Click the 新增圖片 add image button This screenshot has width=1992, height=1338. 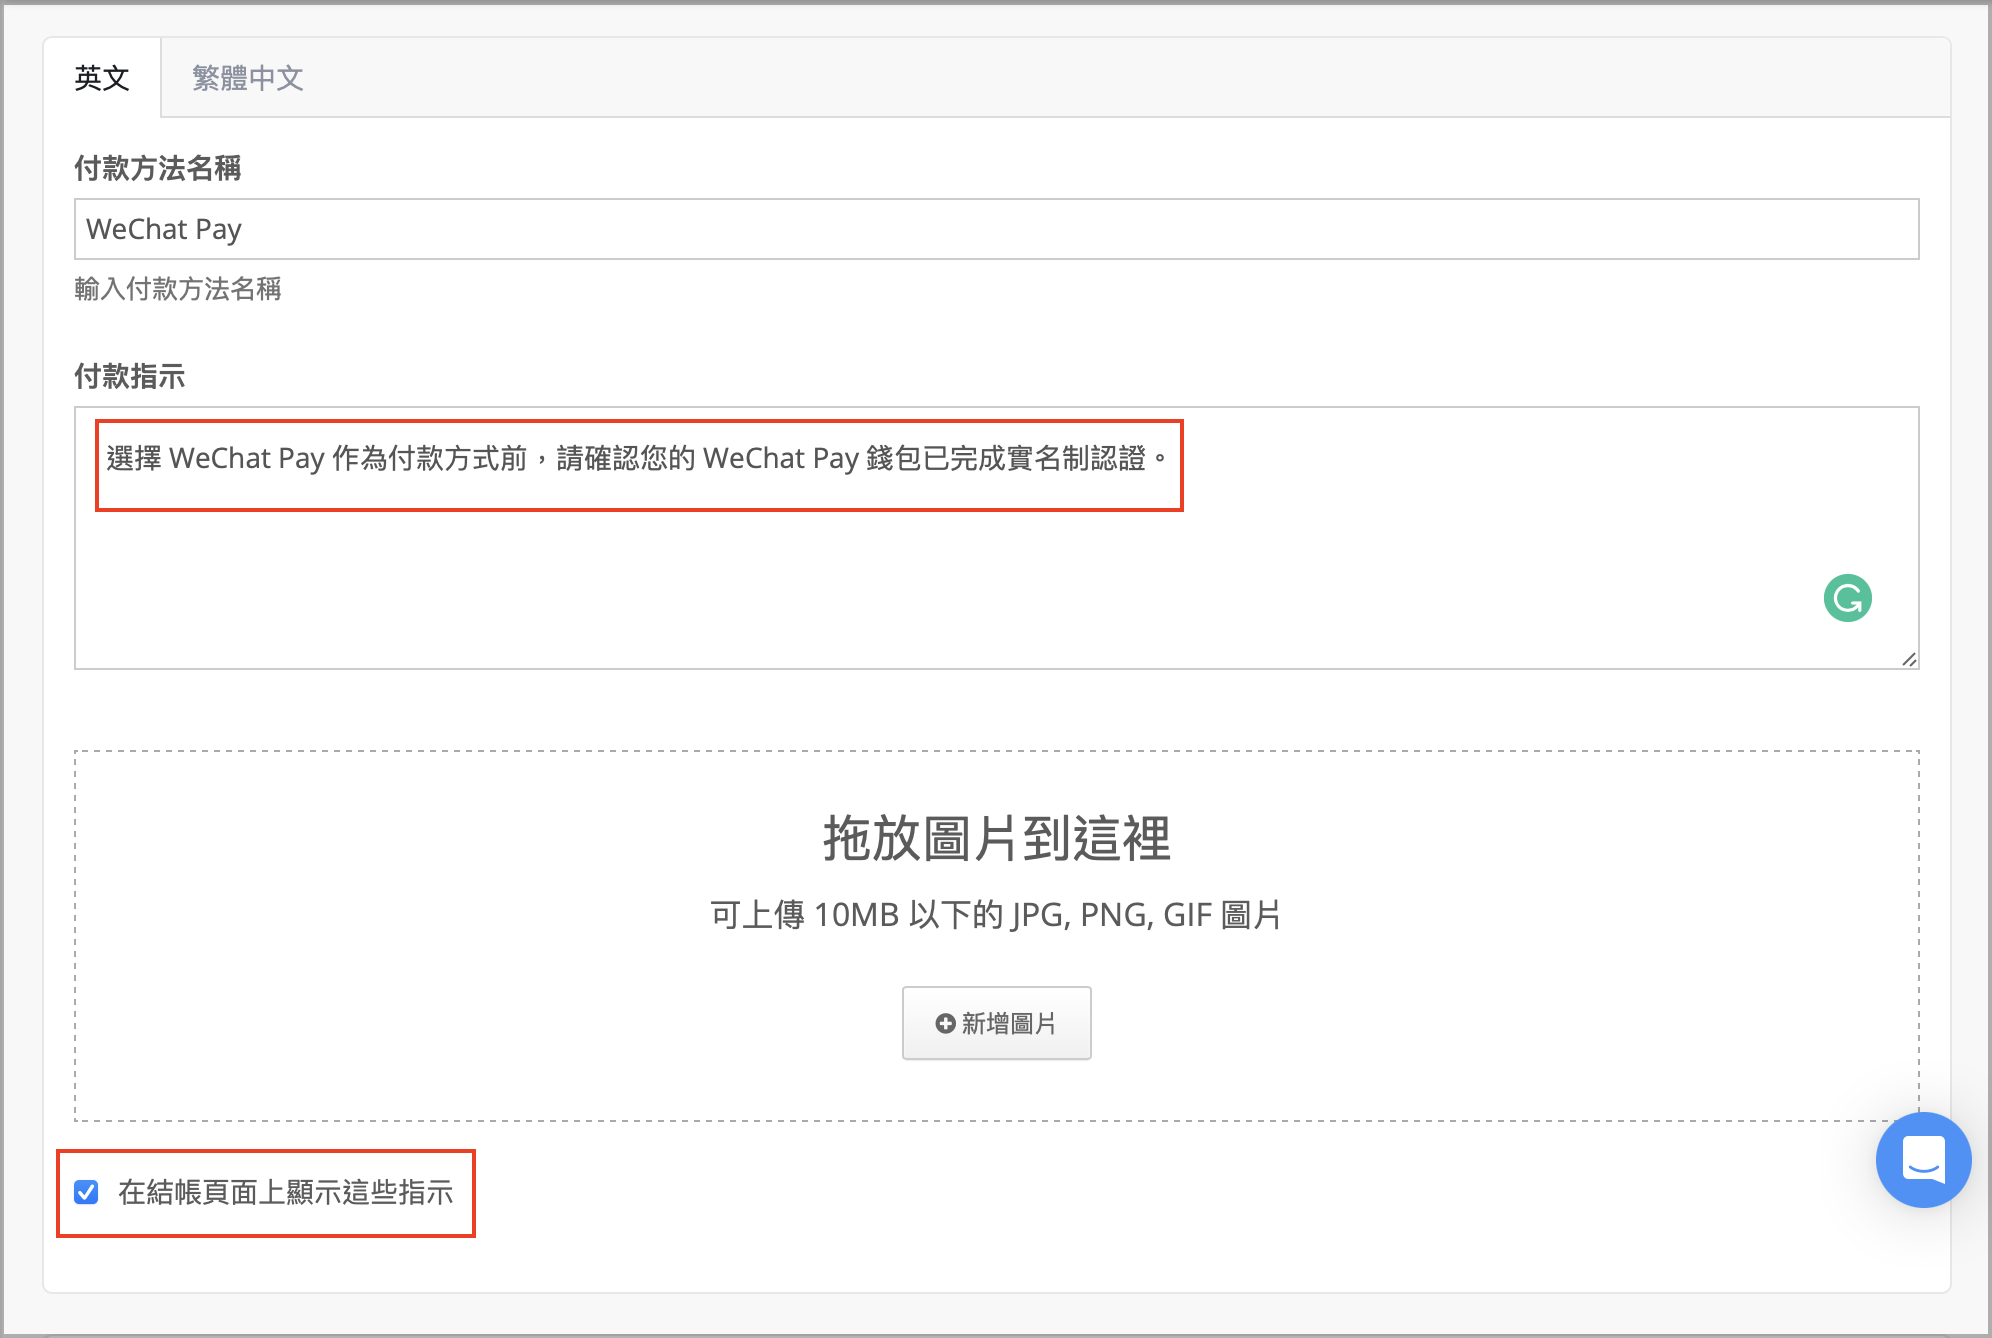coord(996,1023)
